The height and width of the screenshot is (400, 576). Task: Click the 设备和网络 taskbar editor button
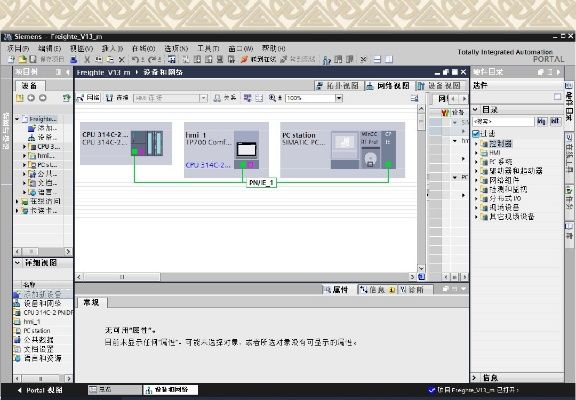[x=170, y=390]
